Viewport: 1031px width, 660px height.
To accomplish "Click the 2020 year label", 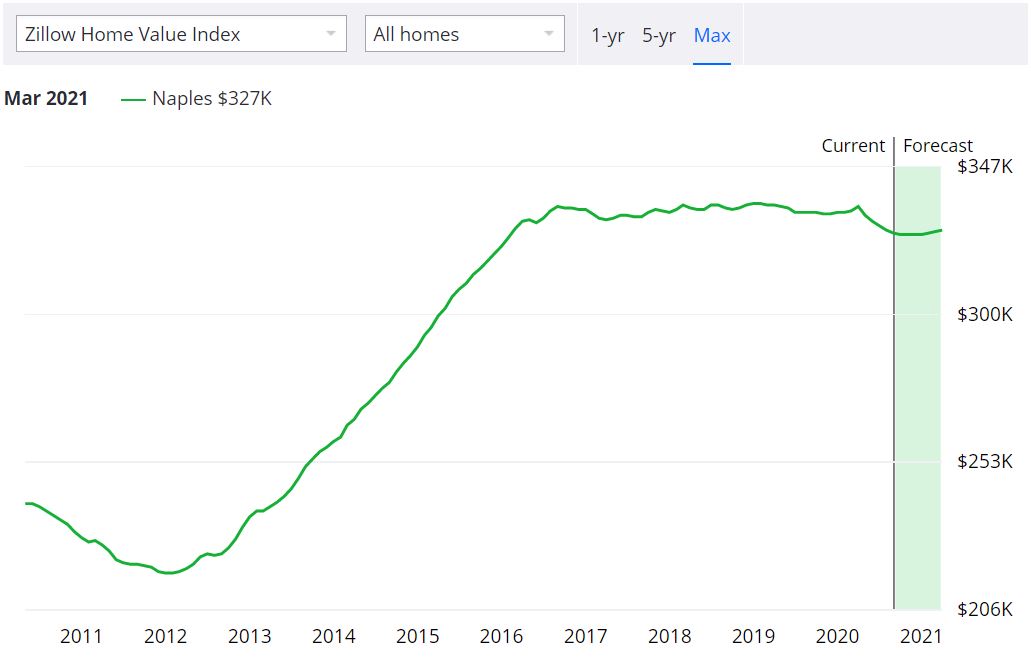I will pyautogui.click(x=837, y=636).
